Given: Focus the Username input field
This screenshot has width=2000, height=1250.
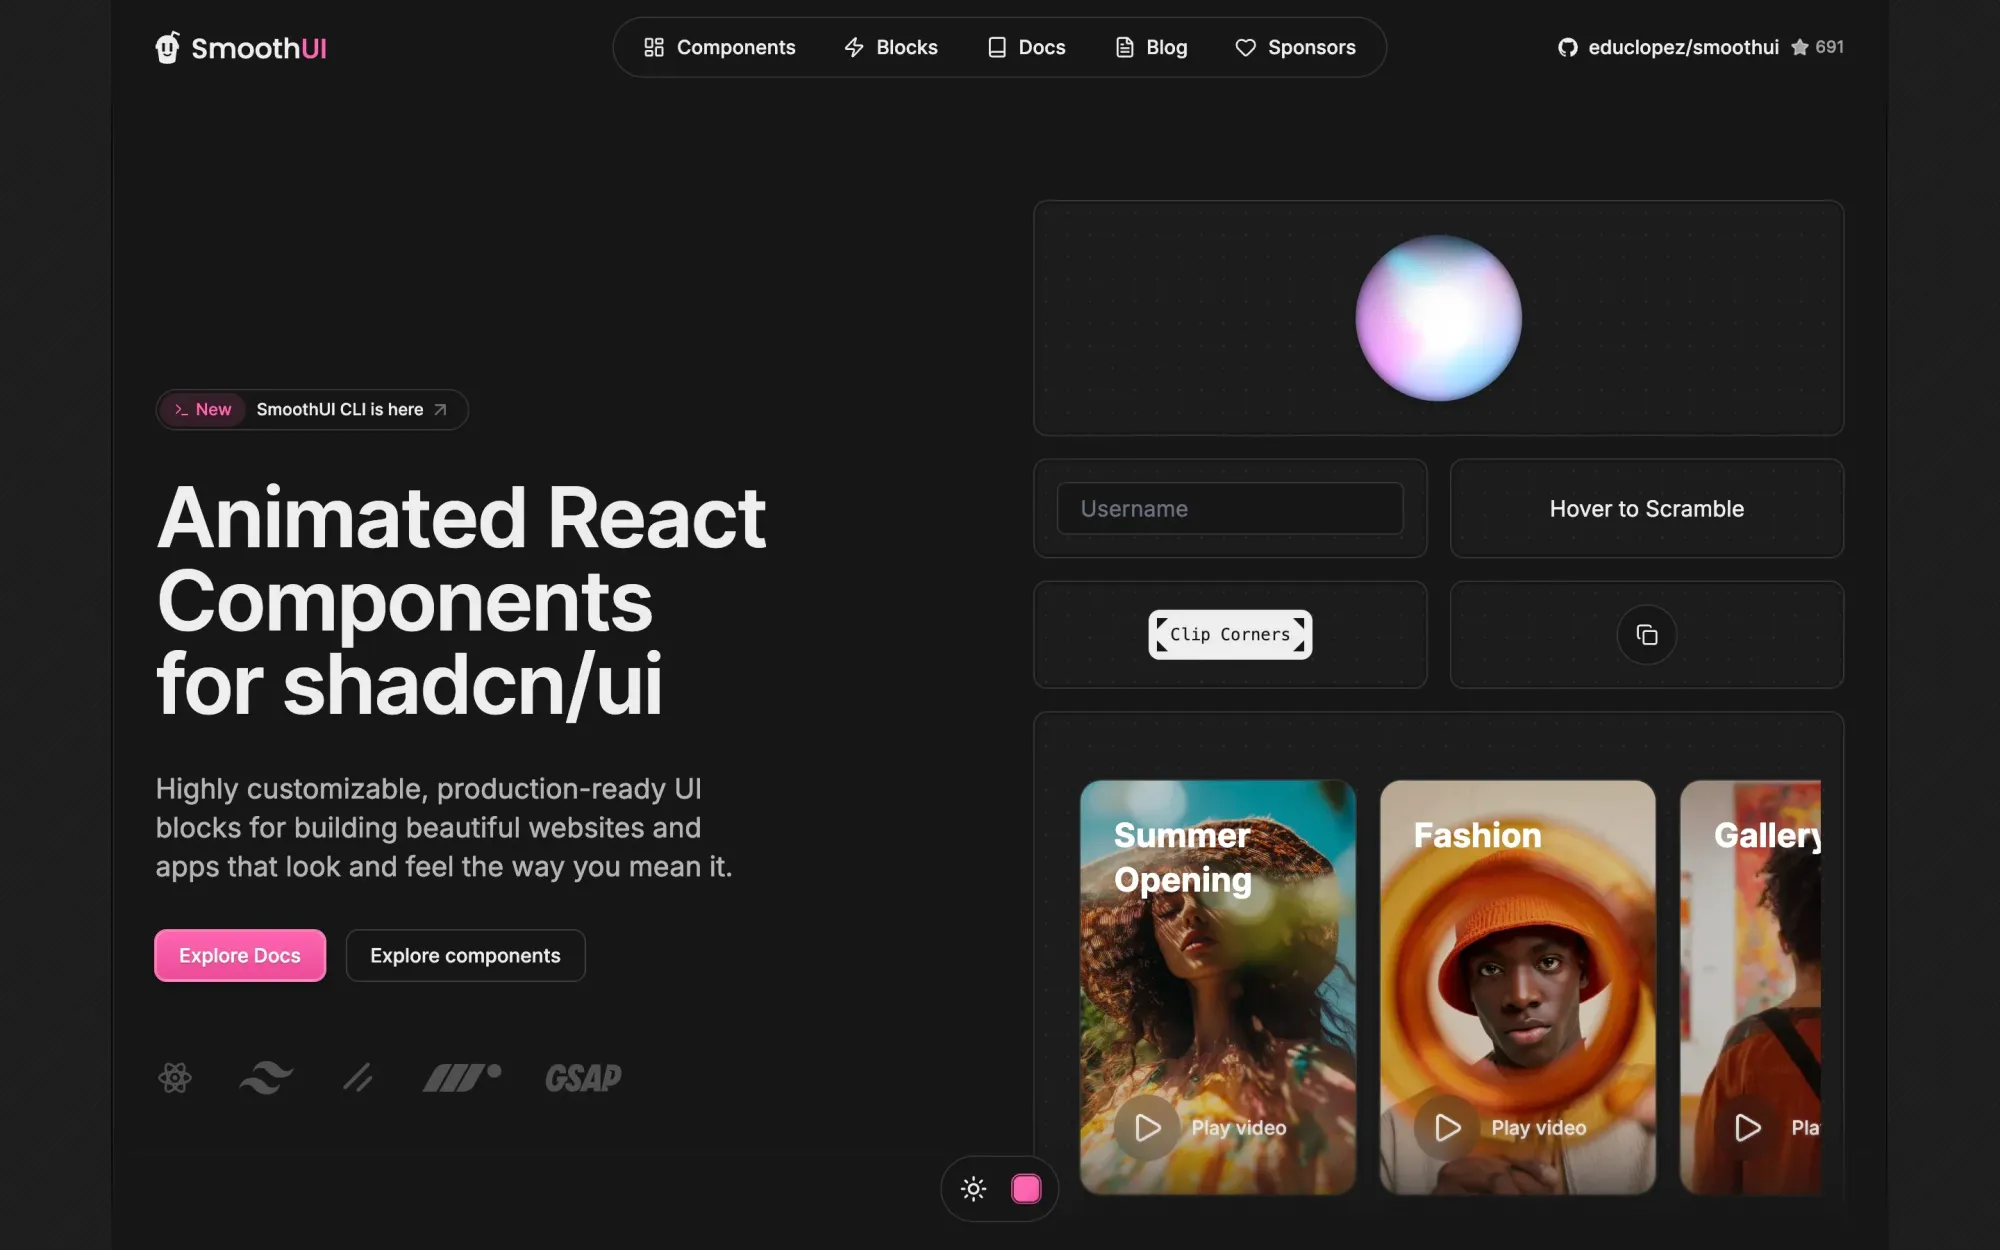Looking at the screenshot, I should tap(1229, 509).
